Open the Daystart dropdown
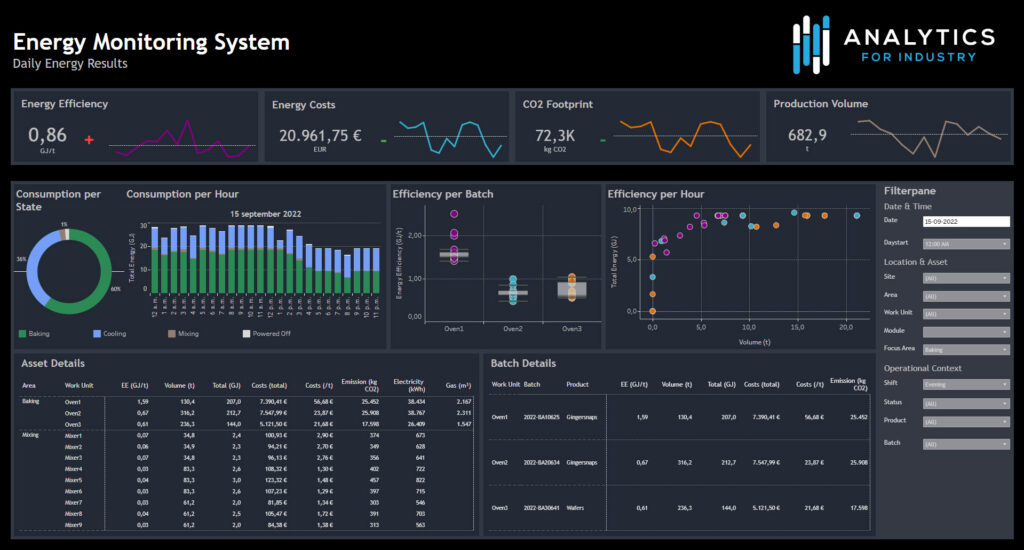Screen dimensions: 1024x550 click(x=966, y=243)
